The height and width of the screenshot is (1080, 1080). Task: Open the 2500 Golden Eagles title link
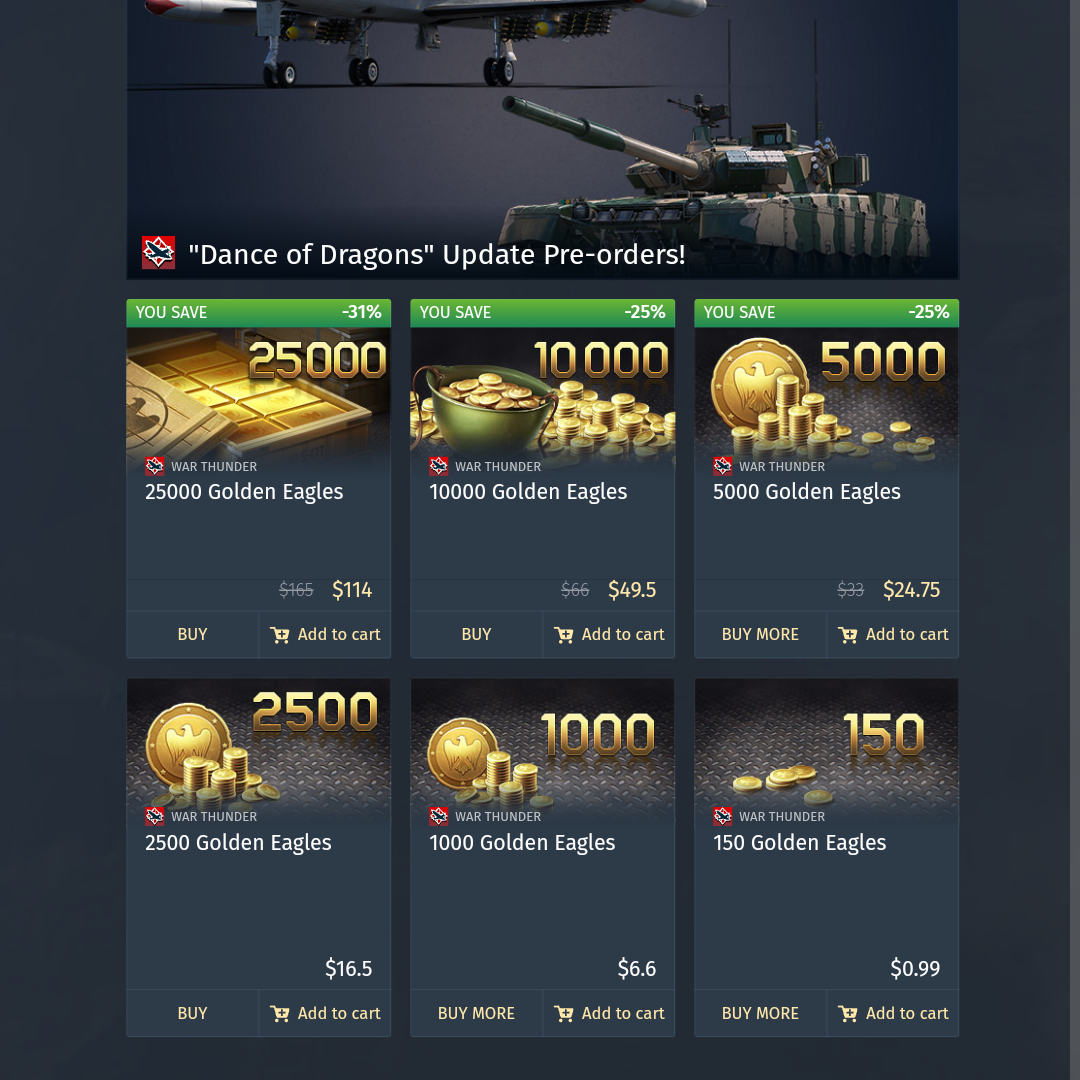238,842
